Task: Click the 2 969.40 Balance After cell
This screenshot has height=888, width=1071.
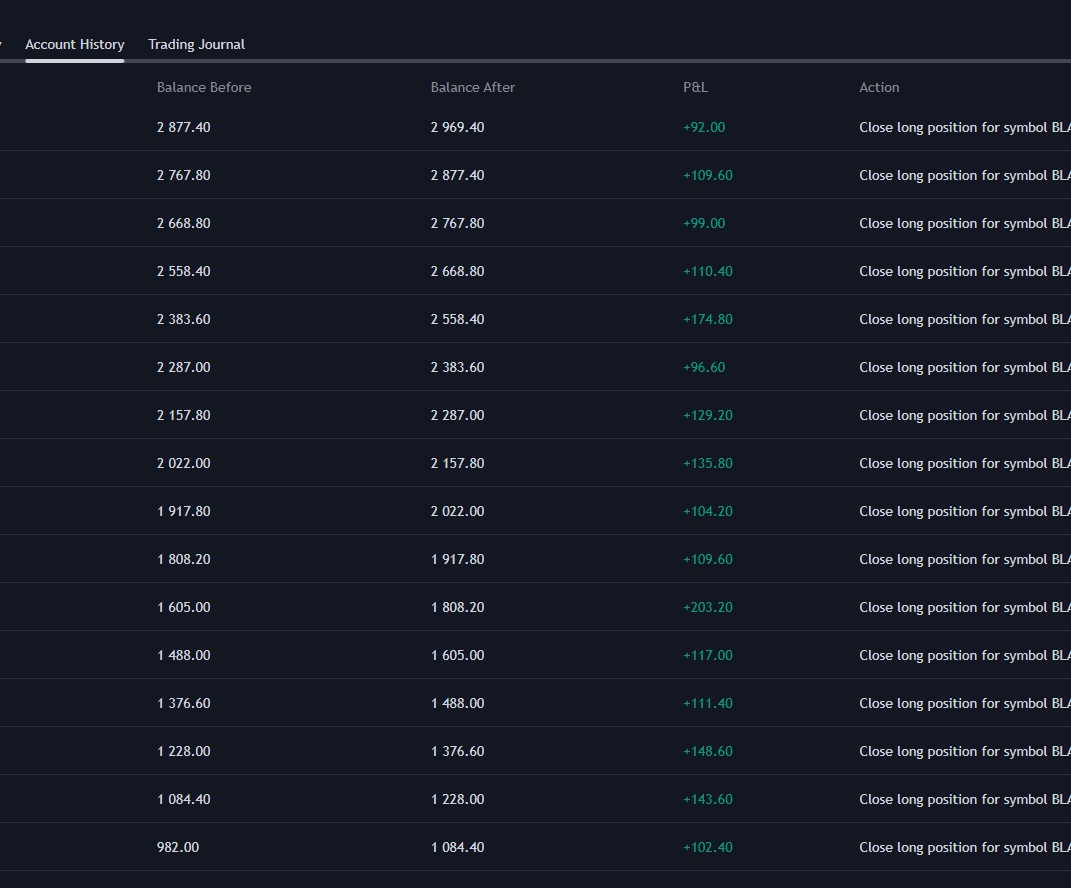Action: (x=457, y=127)
